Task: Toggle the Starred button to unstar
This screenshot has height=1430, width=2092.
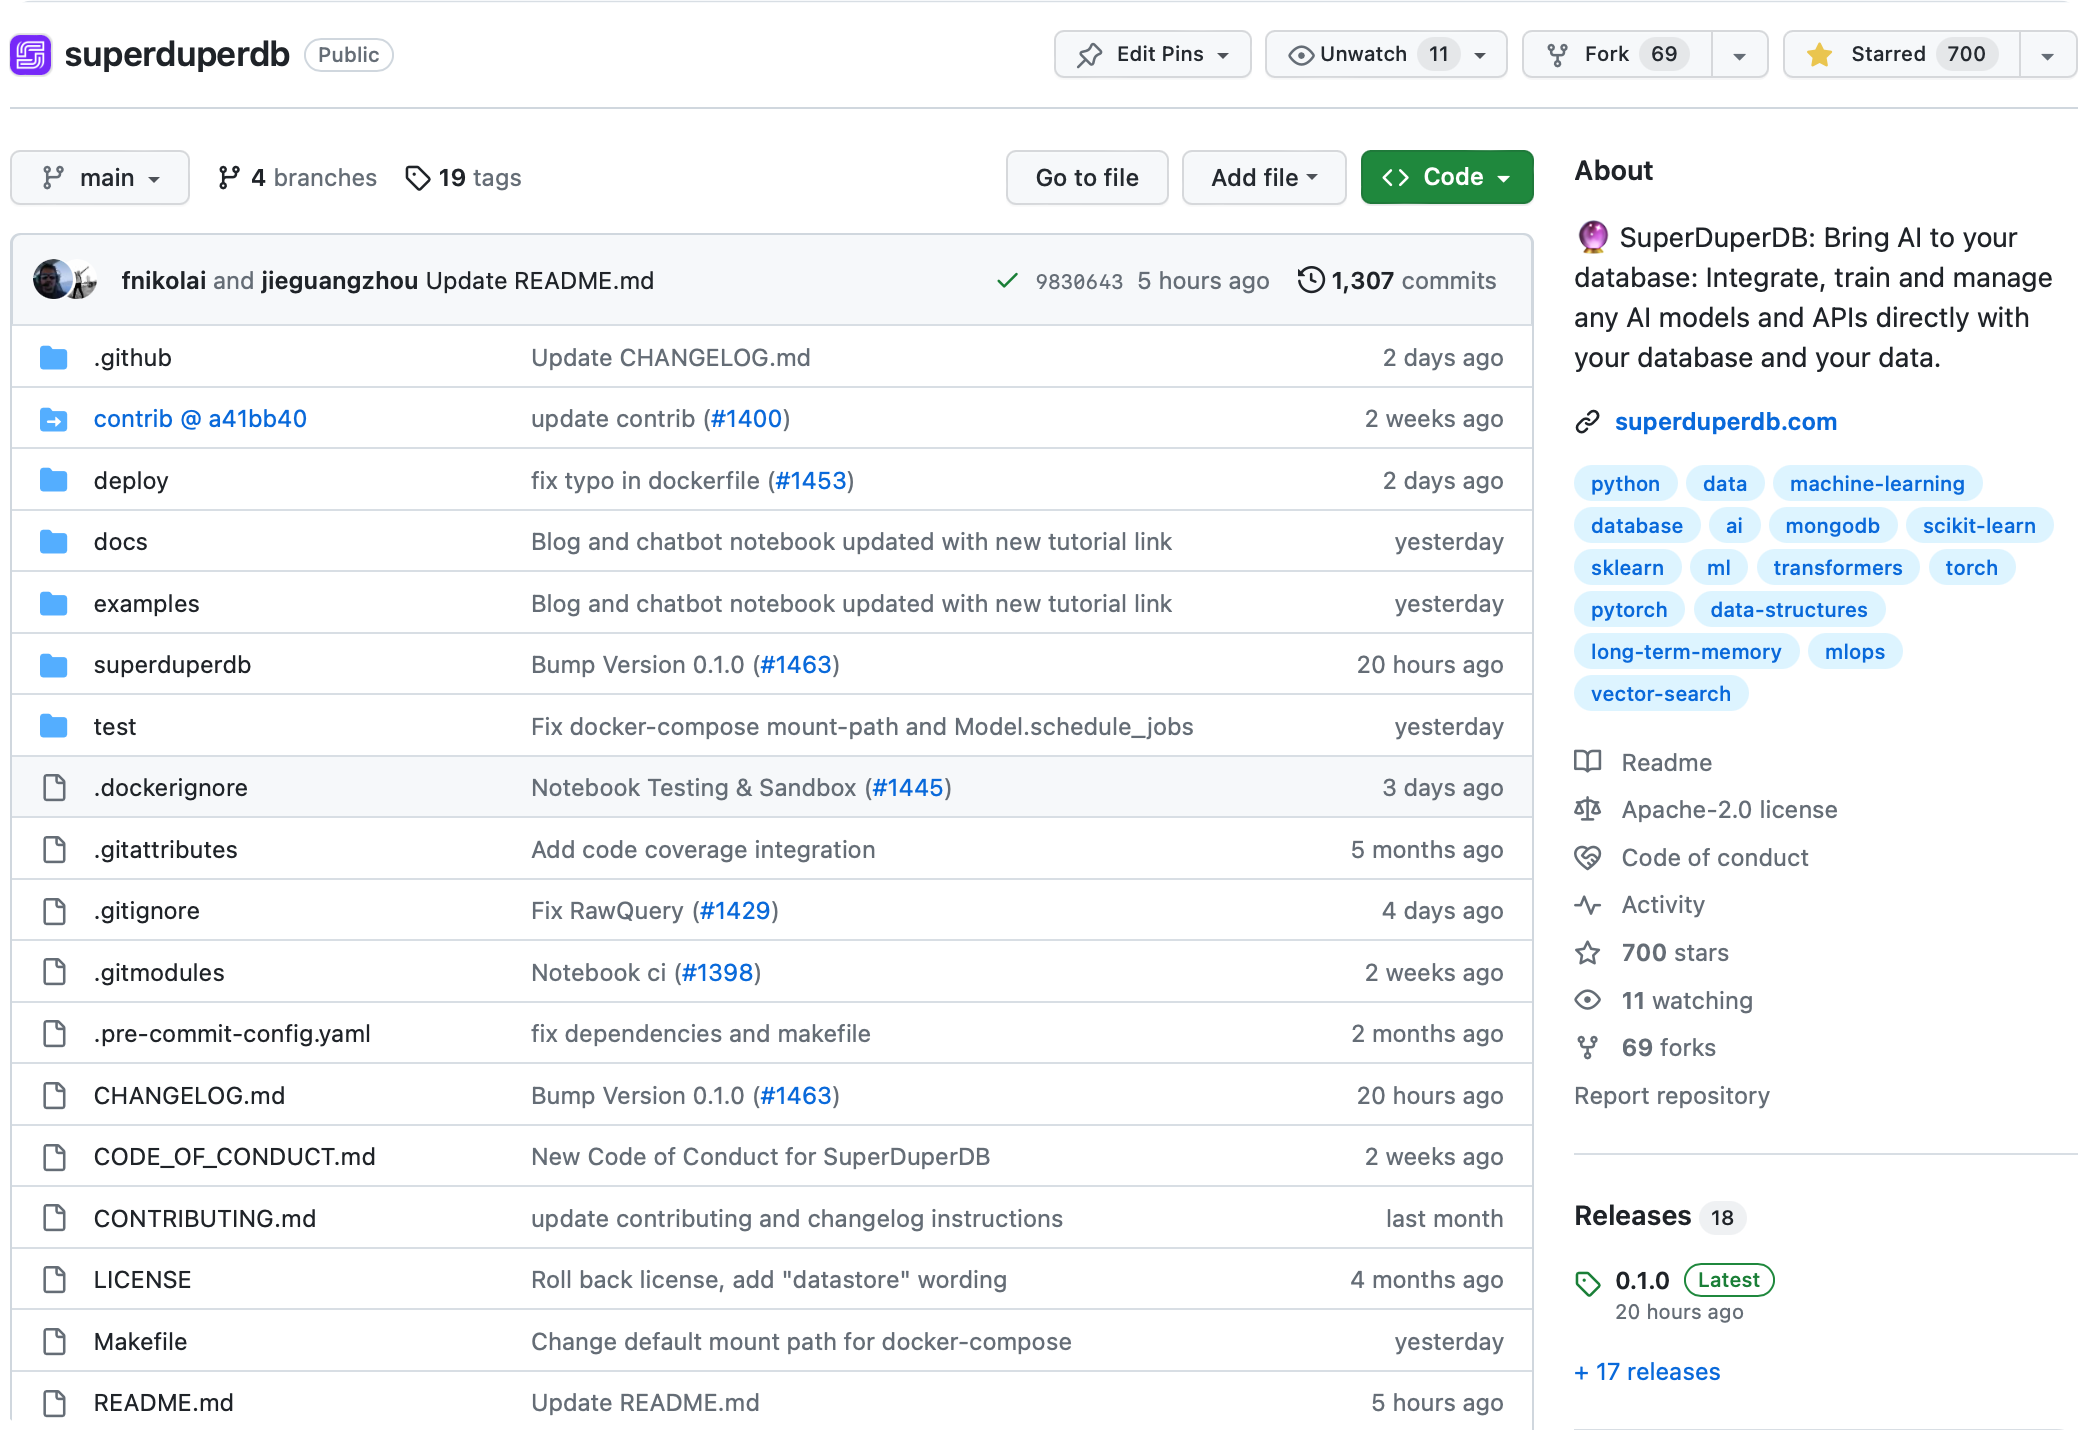Action: (x=1902, y=54)
